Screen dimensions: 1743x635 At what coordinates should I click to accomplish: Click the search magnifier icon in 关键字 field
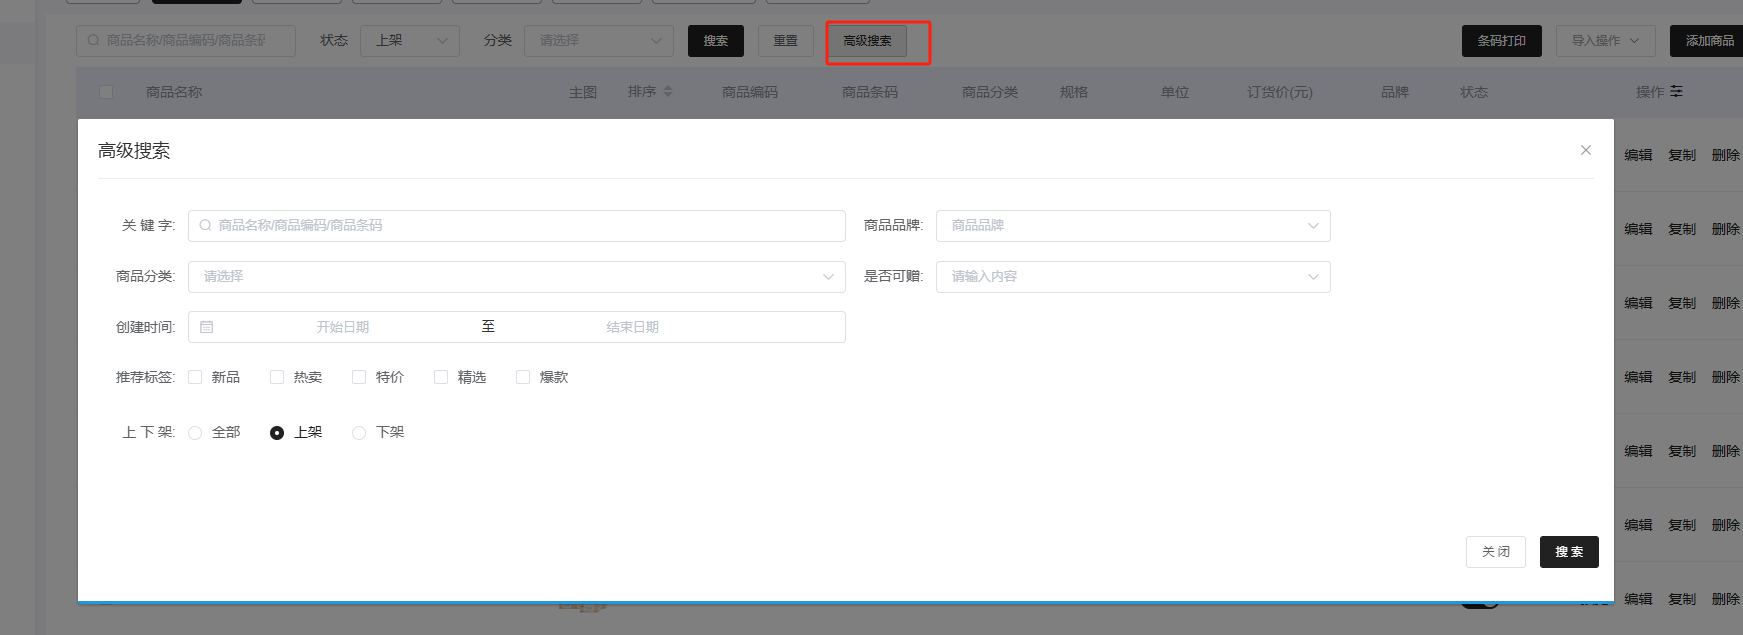(x=205, y=226)
